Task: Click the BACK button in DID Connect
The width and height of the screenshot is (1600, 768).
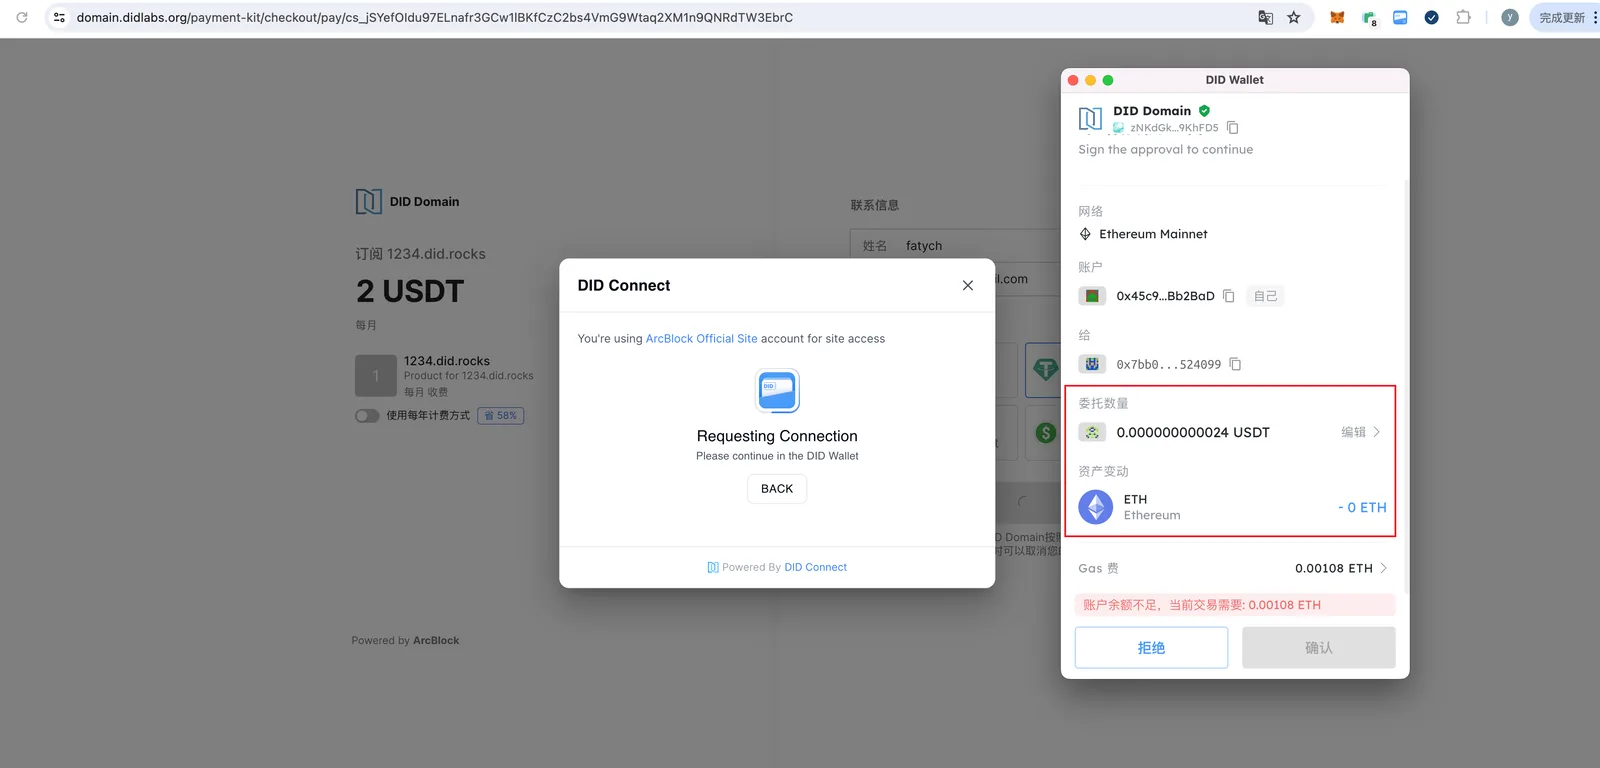Action: click(x=777, y=489)
